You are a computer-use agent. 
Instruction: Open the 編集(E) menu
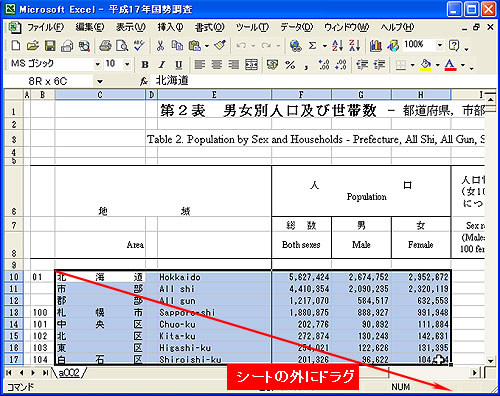click(x=90, y=27)
